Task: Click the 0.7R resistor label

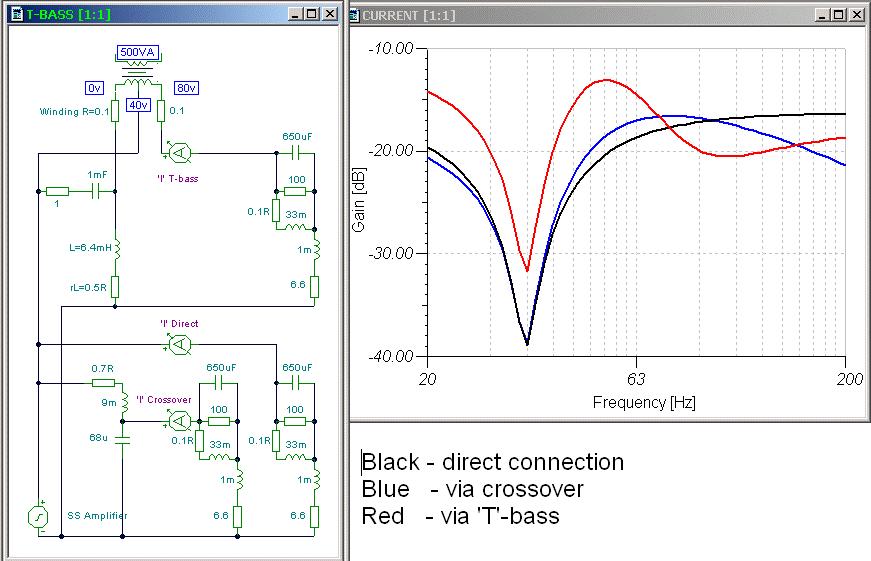Action: pyautogui.click(x=102, y=369)
